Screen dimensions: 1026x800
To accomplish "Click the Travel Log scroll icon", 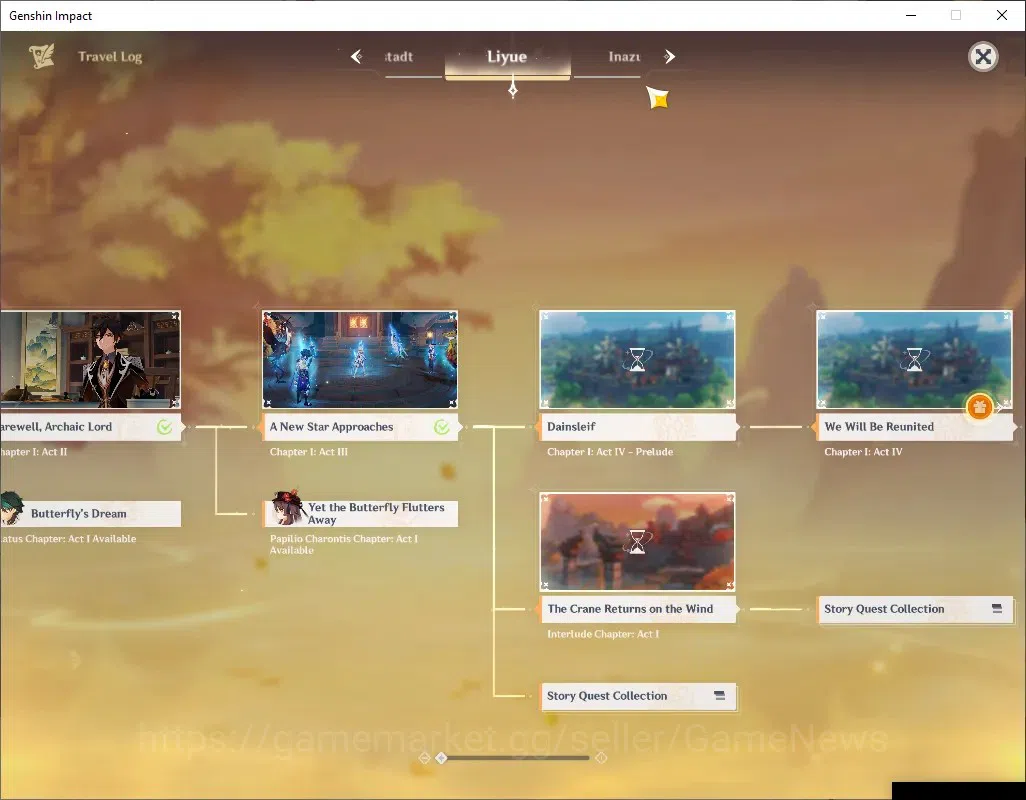I will 42,56.
